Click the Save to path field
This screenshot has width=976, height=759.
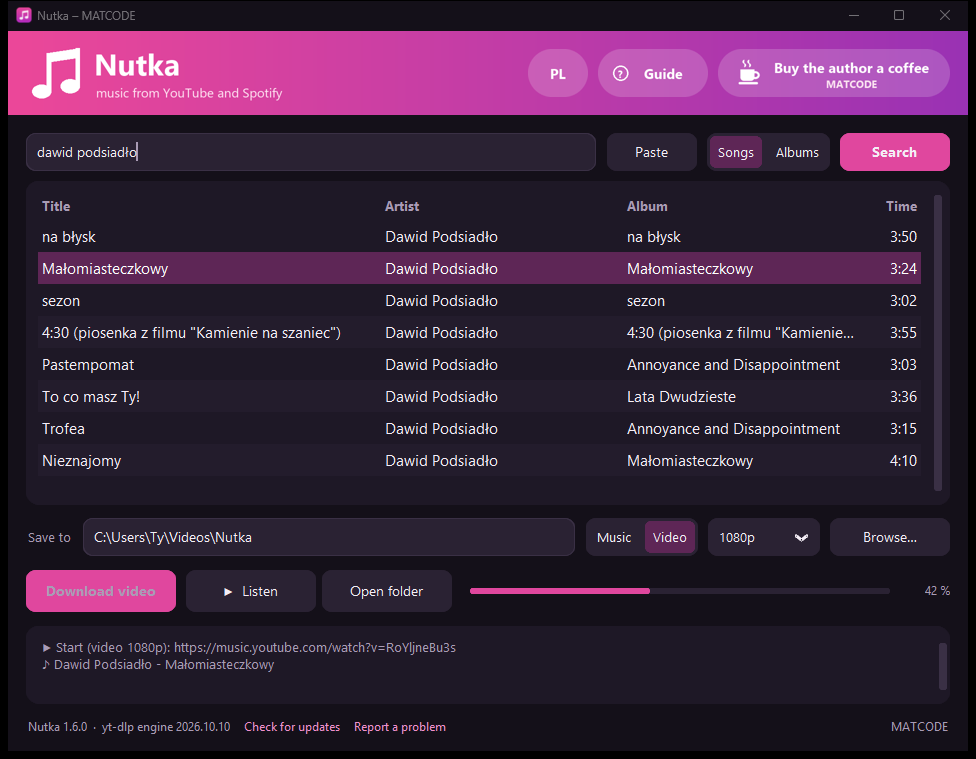point(329,537)
